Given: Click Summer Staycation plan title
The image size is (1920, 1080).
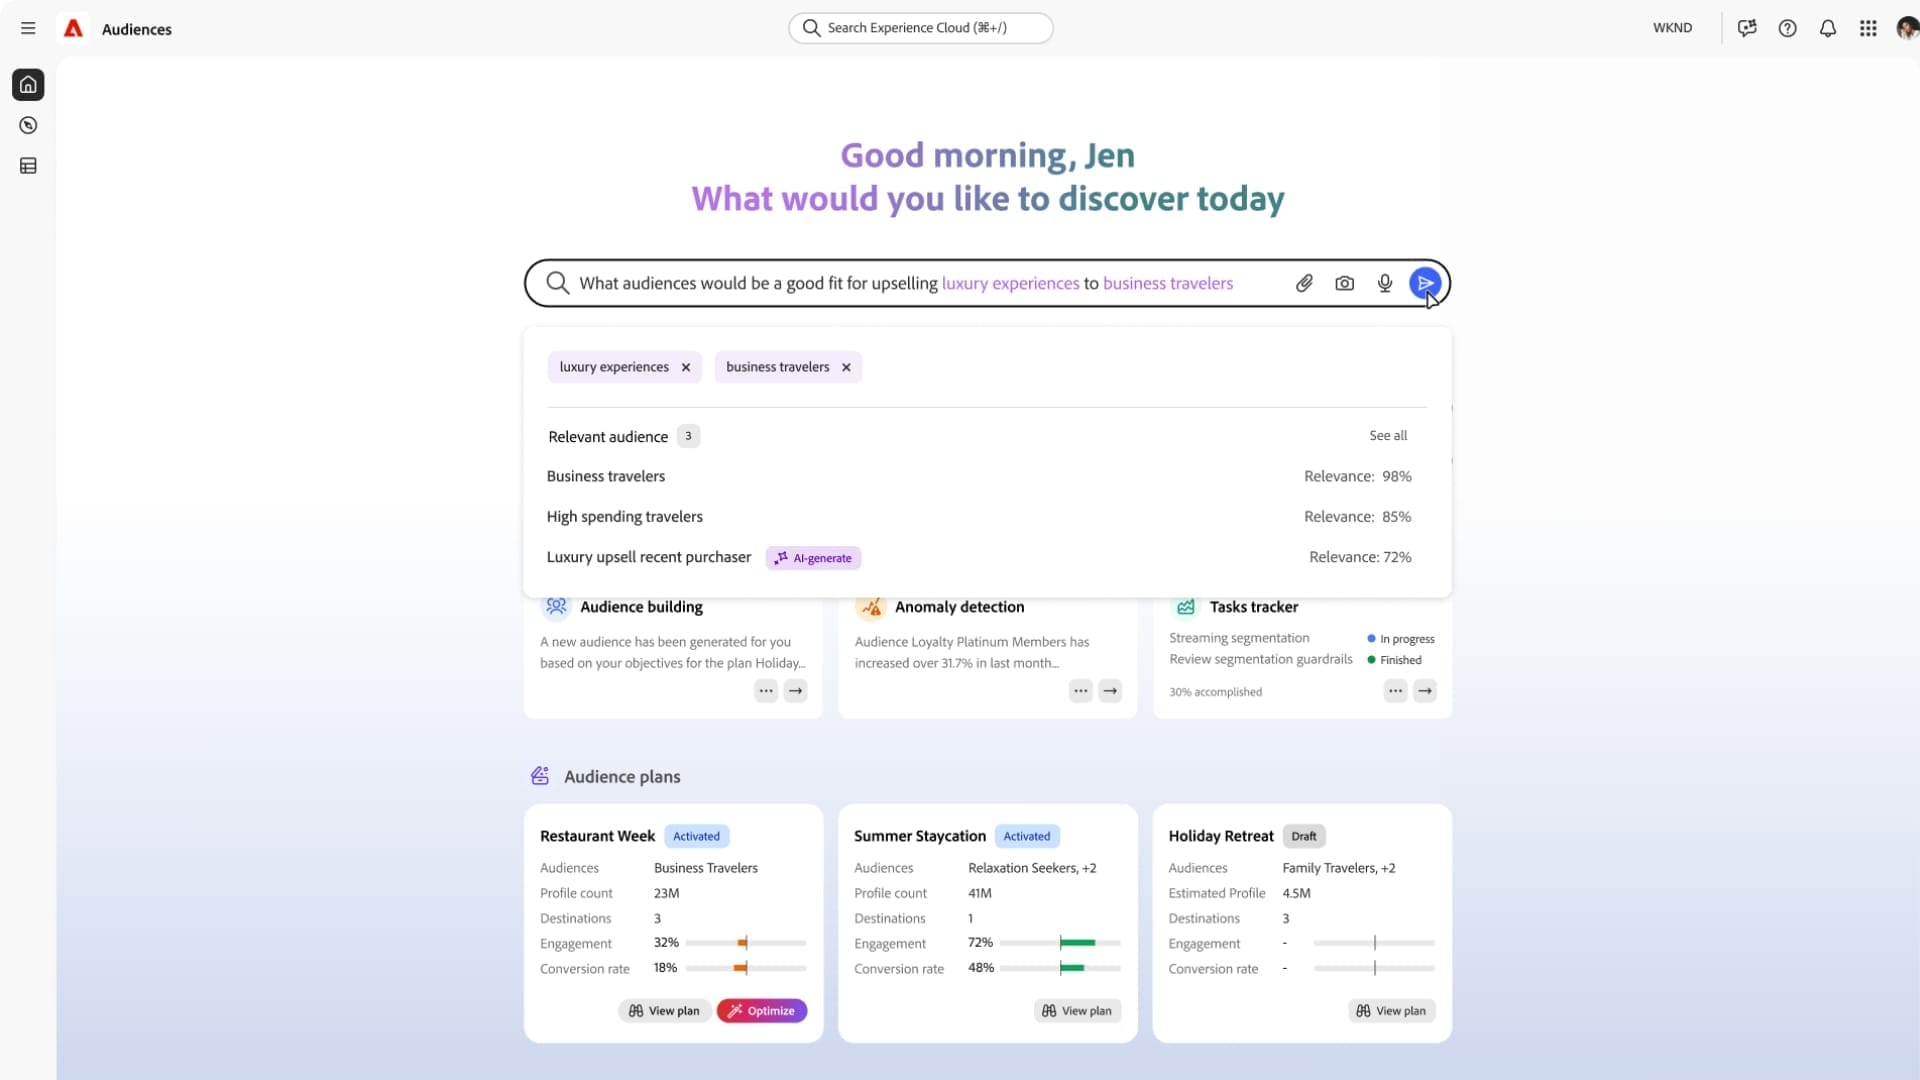Looking at the screenshot, I should (920, 836).
